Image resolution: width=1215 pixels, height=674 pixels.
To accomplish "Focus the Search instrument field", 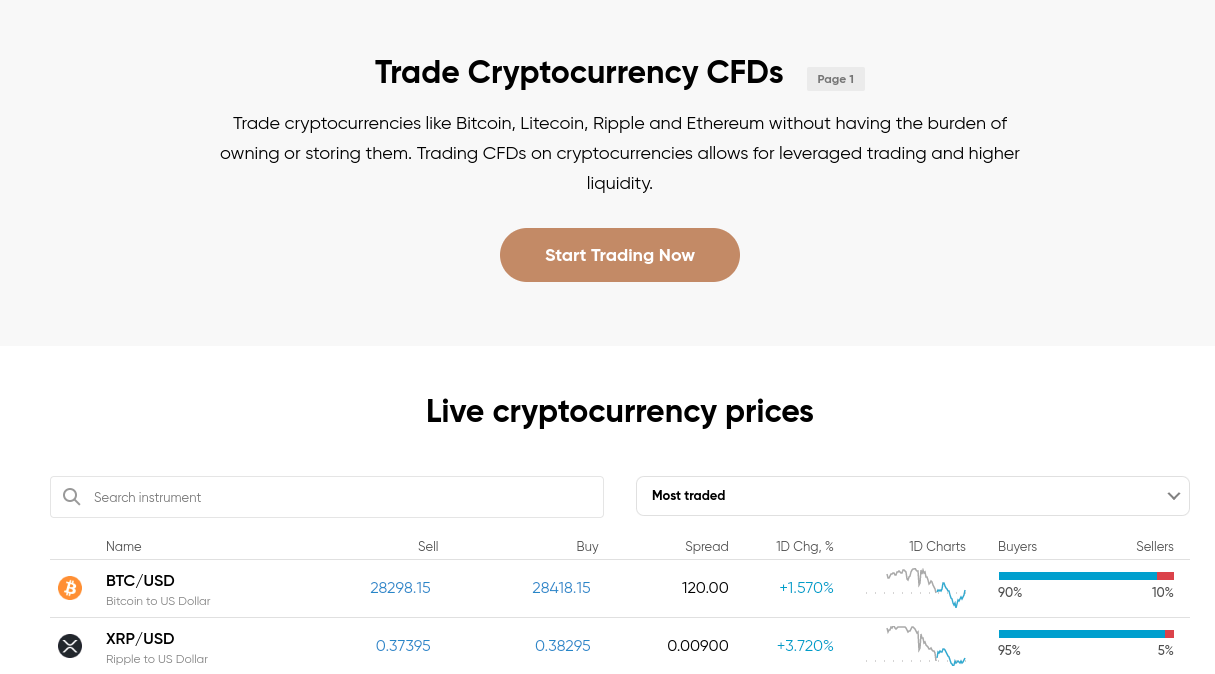I will pos(327,497).
